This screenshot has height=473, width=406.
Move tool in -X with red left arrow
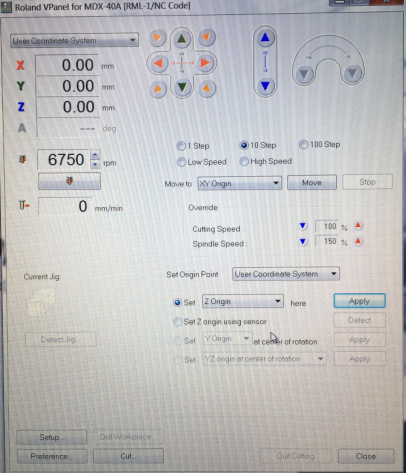tap(159, 63)
